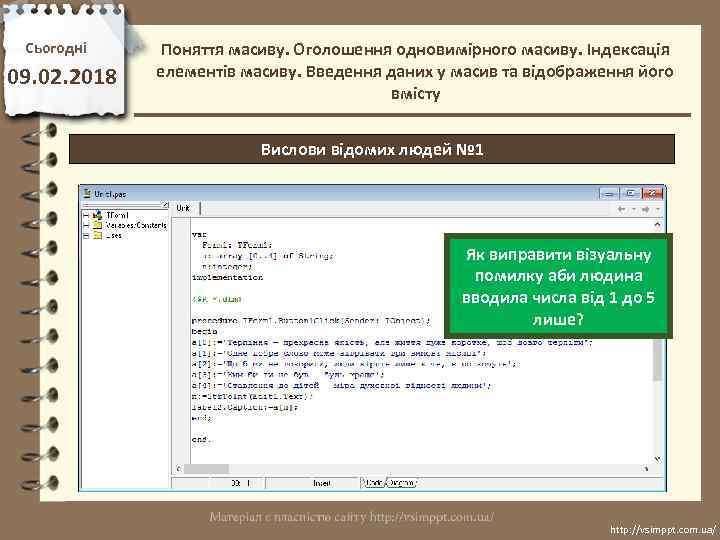Expand the TForm1 tree node

(x=86, y=215)
